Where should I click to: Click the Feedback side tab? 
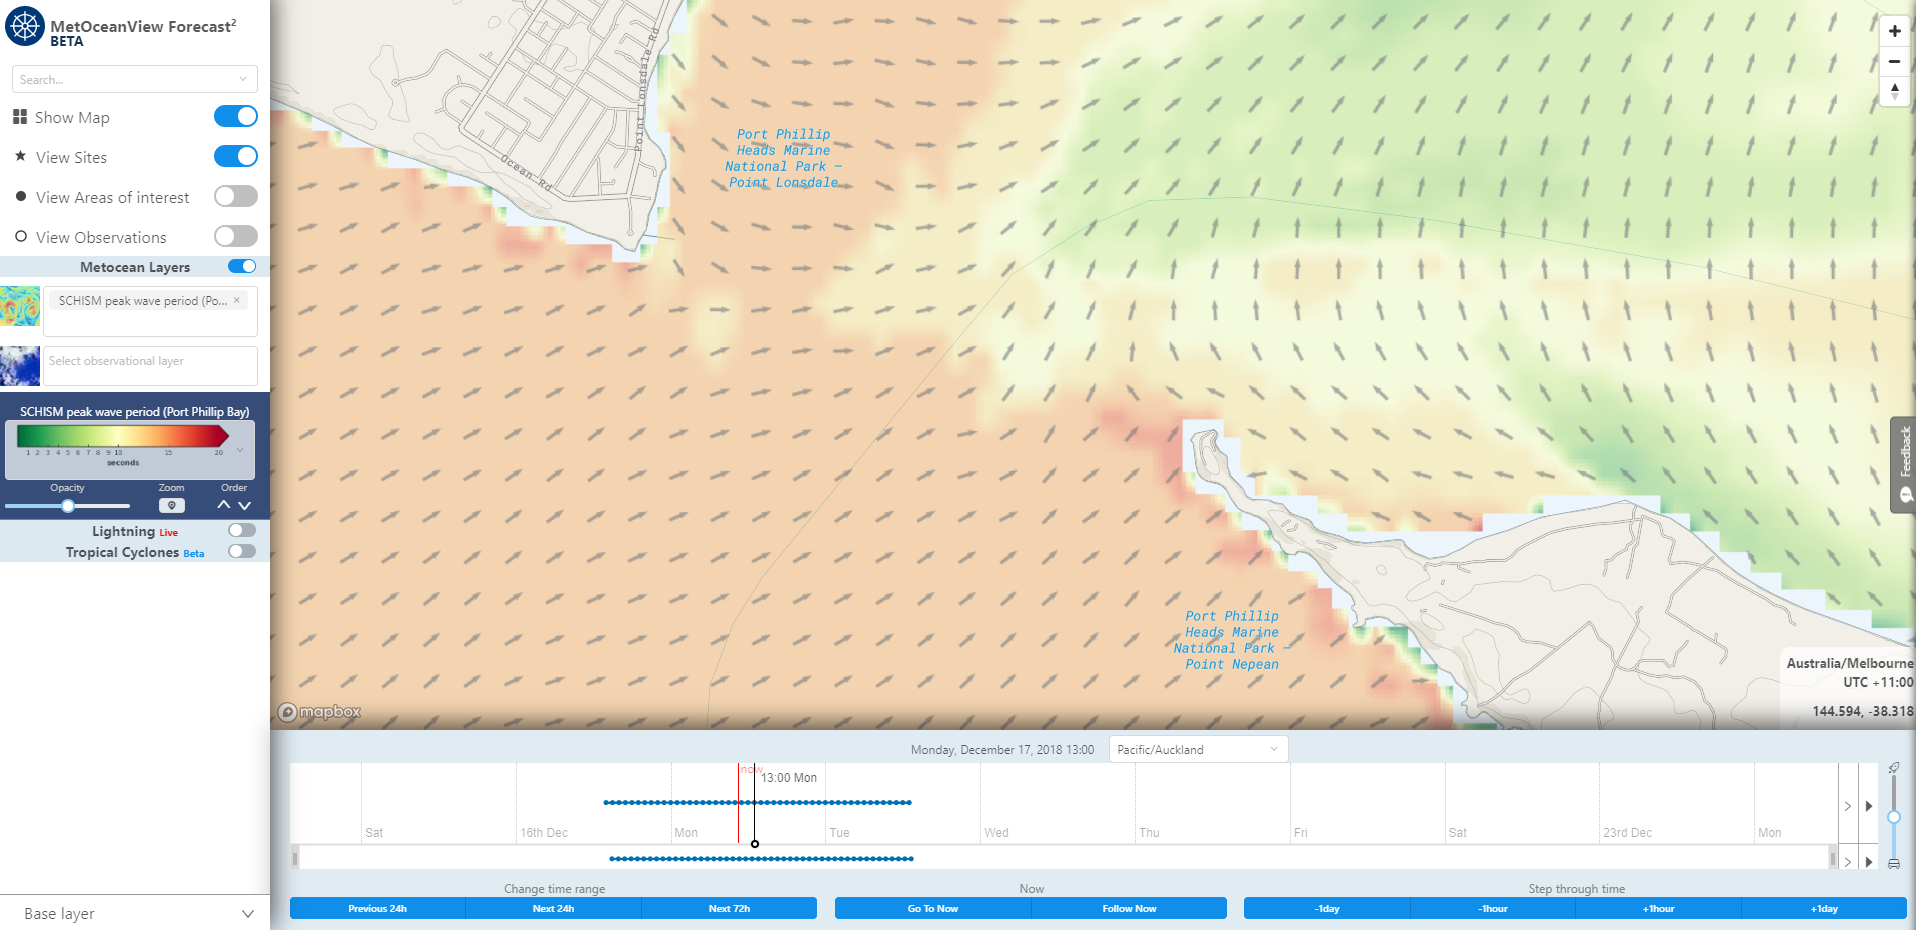(1903, 465)
